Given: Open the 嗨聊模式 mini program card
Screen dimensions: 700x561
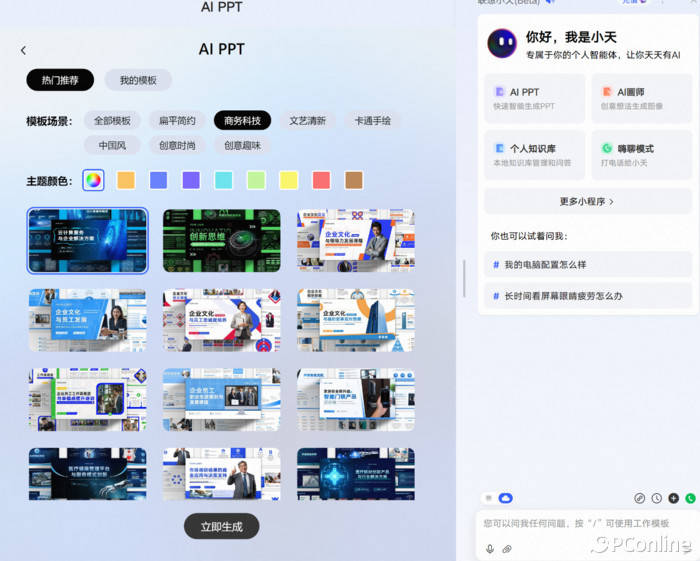Looking at the screenshot, I should click(642, 155).
